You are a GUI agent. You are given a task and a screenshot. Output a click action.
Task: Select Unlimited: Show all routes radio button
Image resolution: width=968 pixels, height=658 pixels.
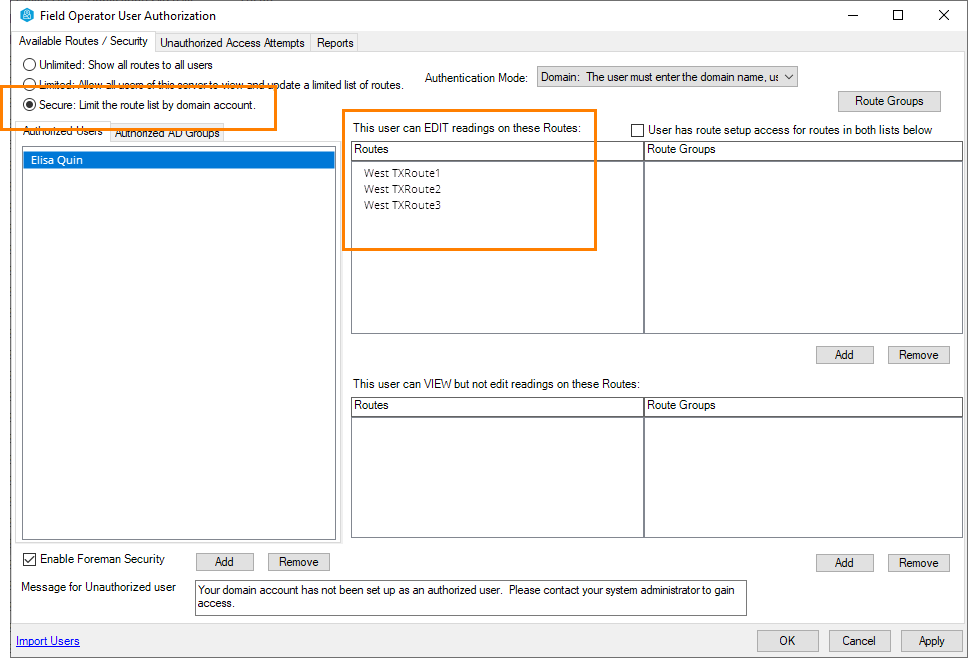click(30, 65)
